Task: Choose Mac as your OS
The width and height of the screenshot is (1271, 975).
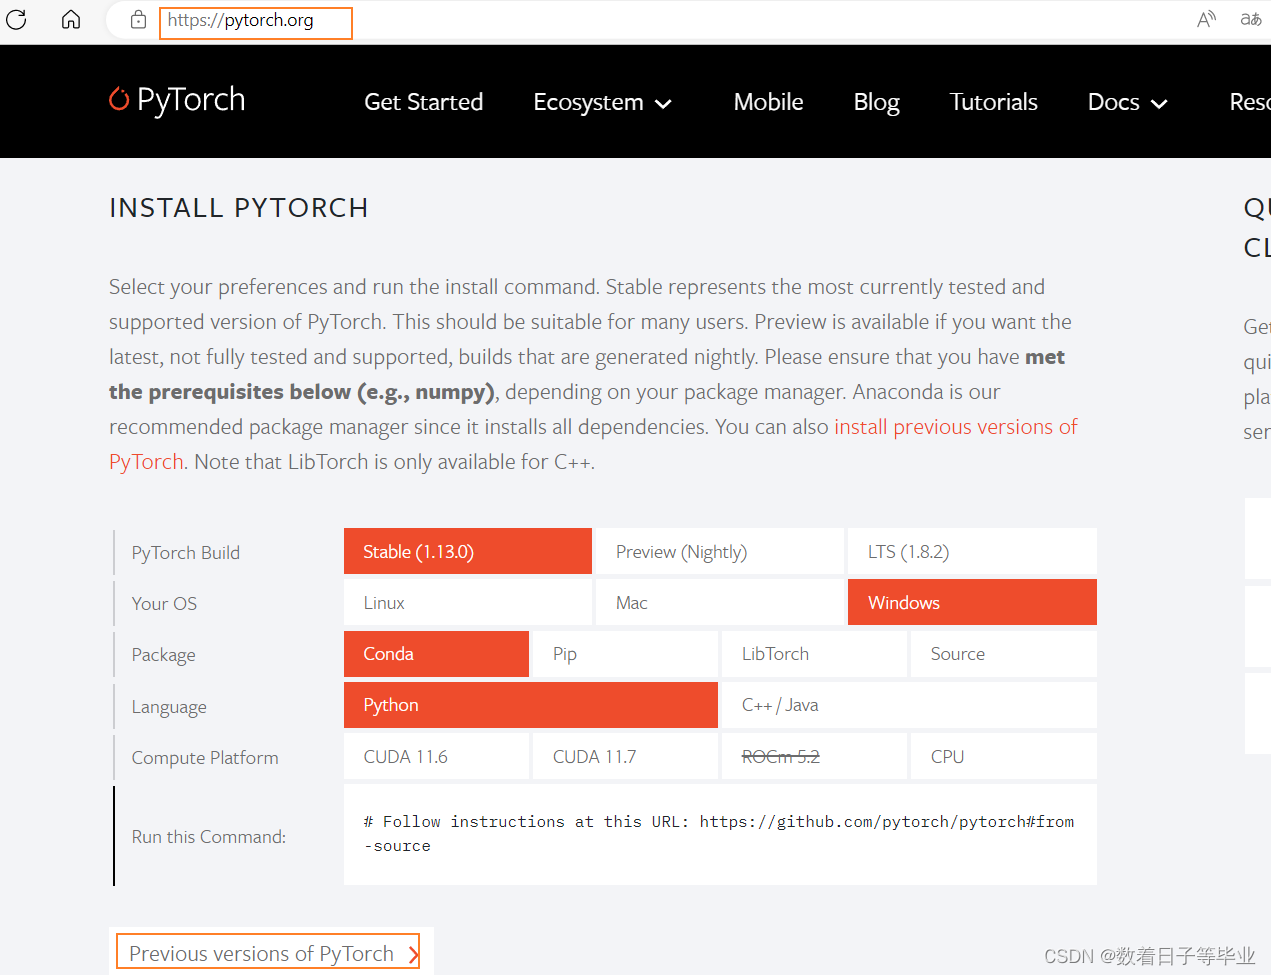Action: (x=720, y=602)
